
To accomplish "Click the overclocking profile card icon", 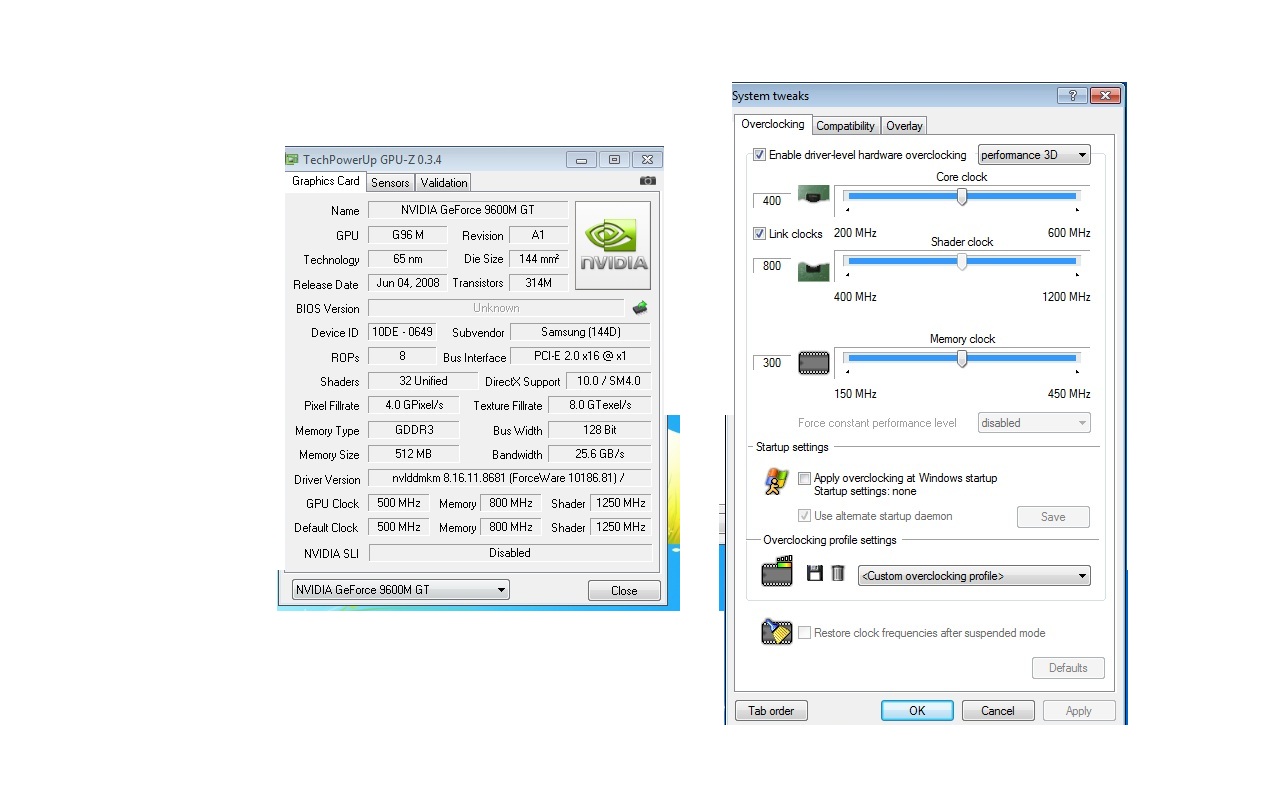I will (777, 572).
